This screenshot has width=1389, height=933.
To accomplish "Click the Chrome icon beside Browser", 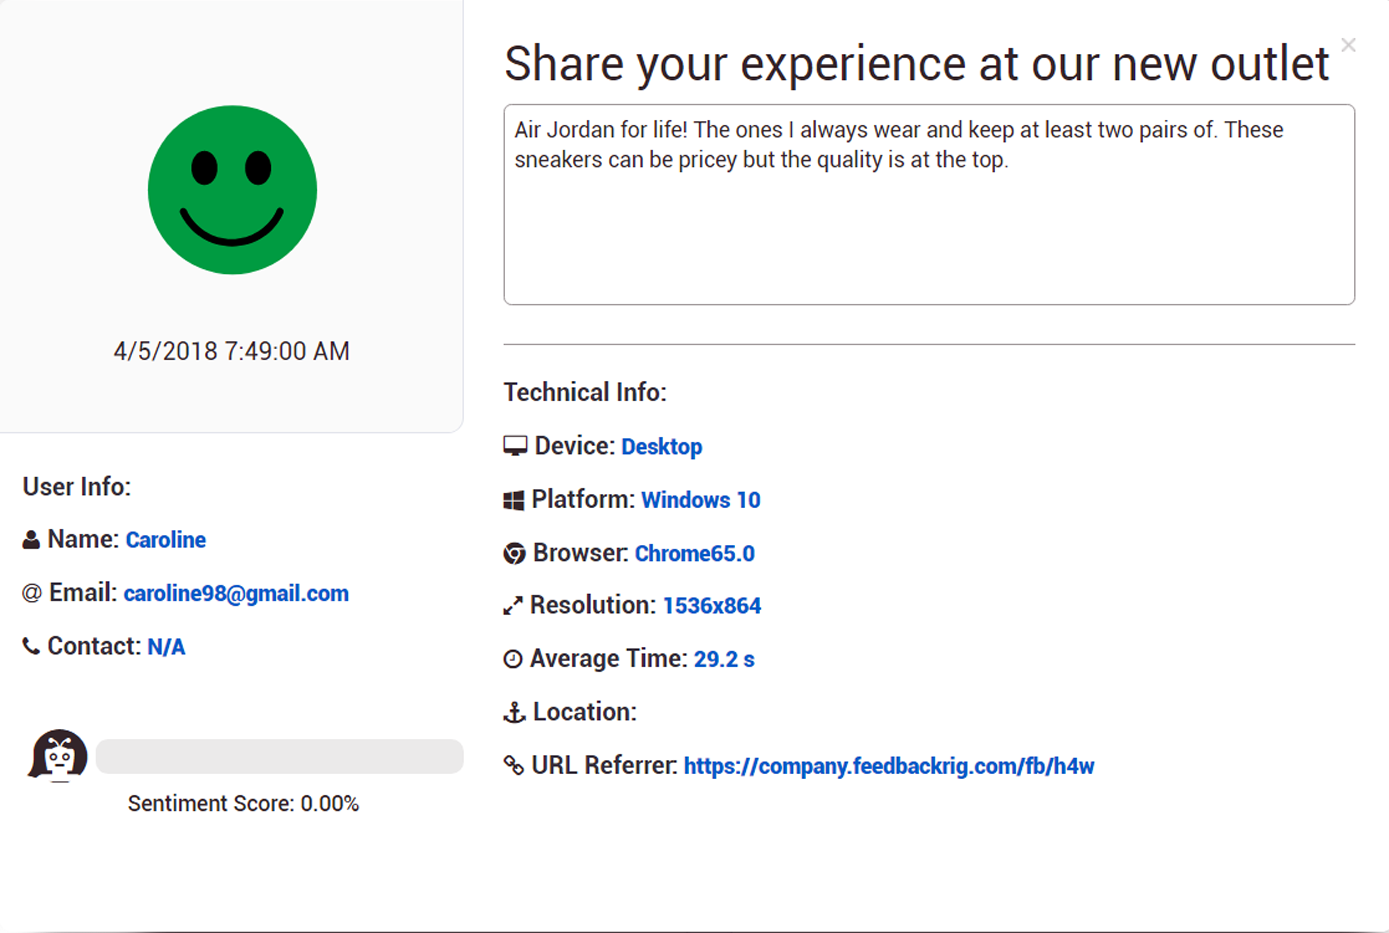I will [514, 553].
